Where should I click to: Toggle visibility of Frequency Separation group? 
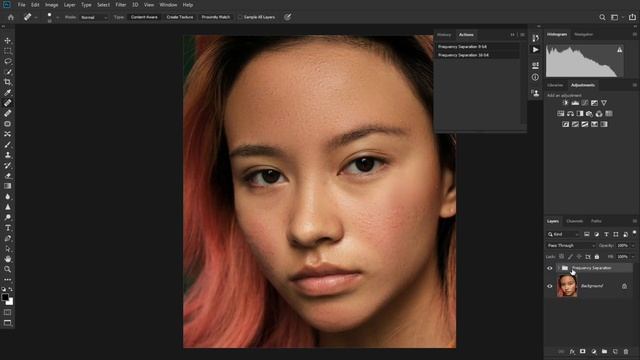pos(549,268)
